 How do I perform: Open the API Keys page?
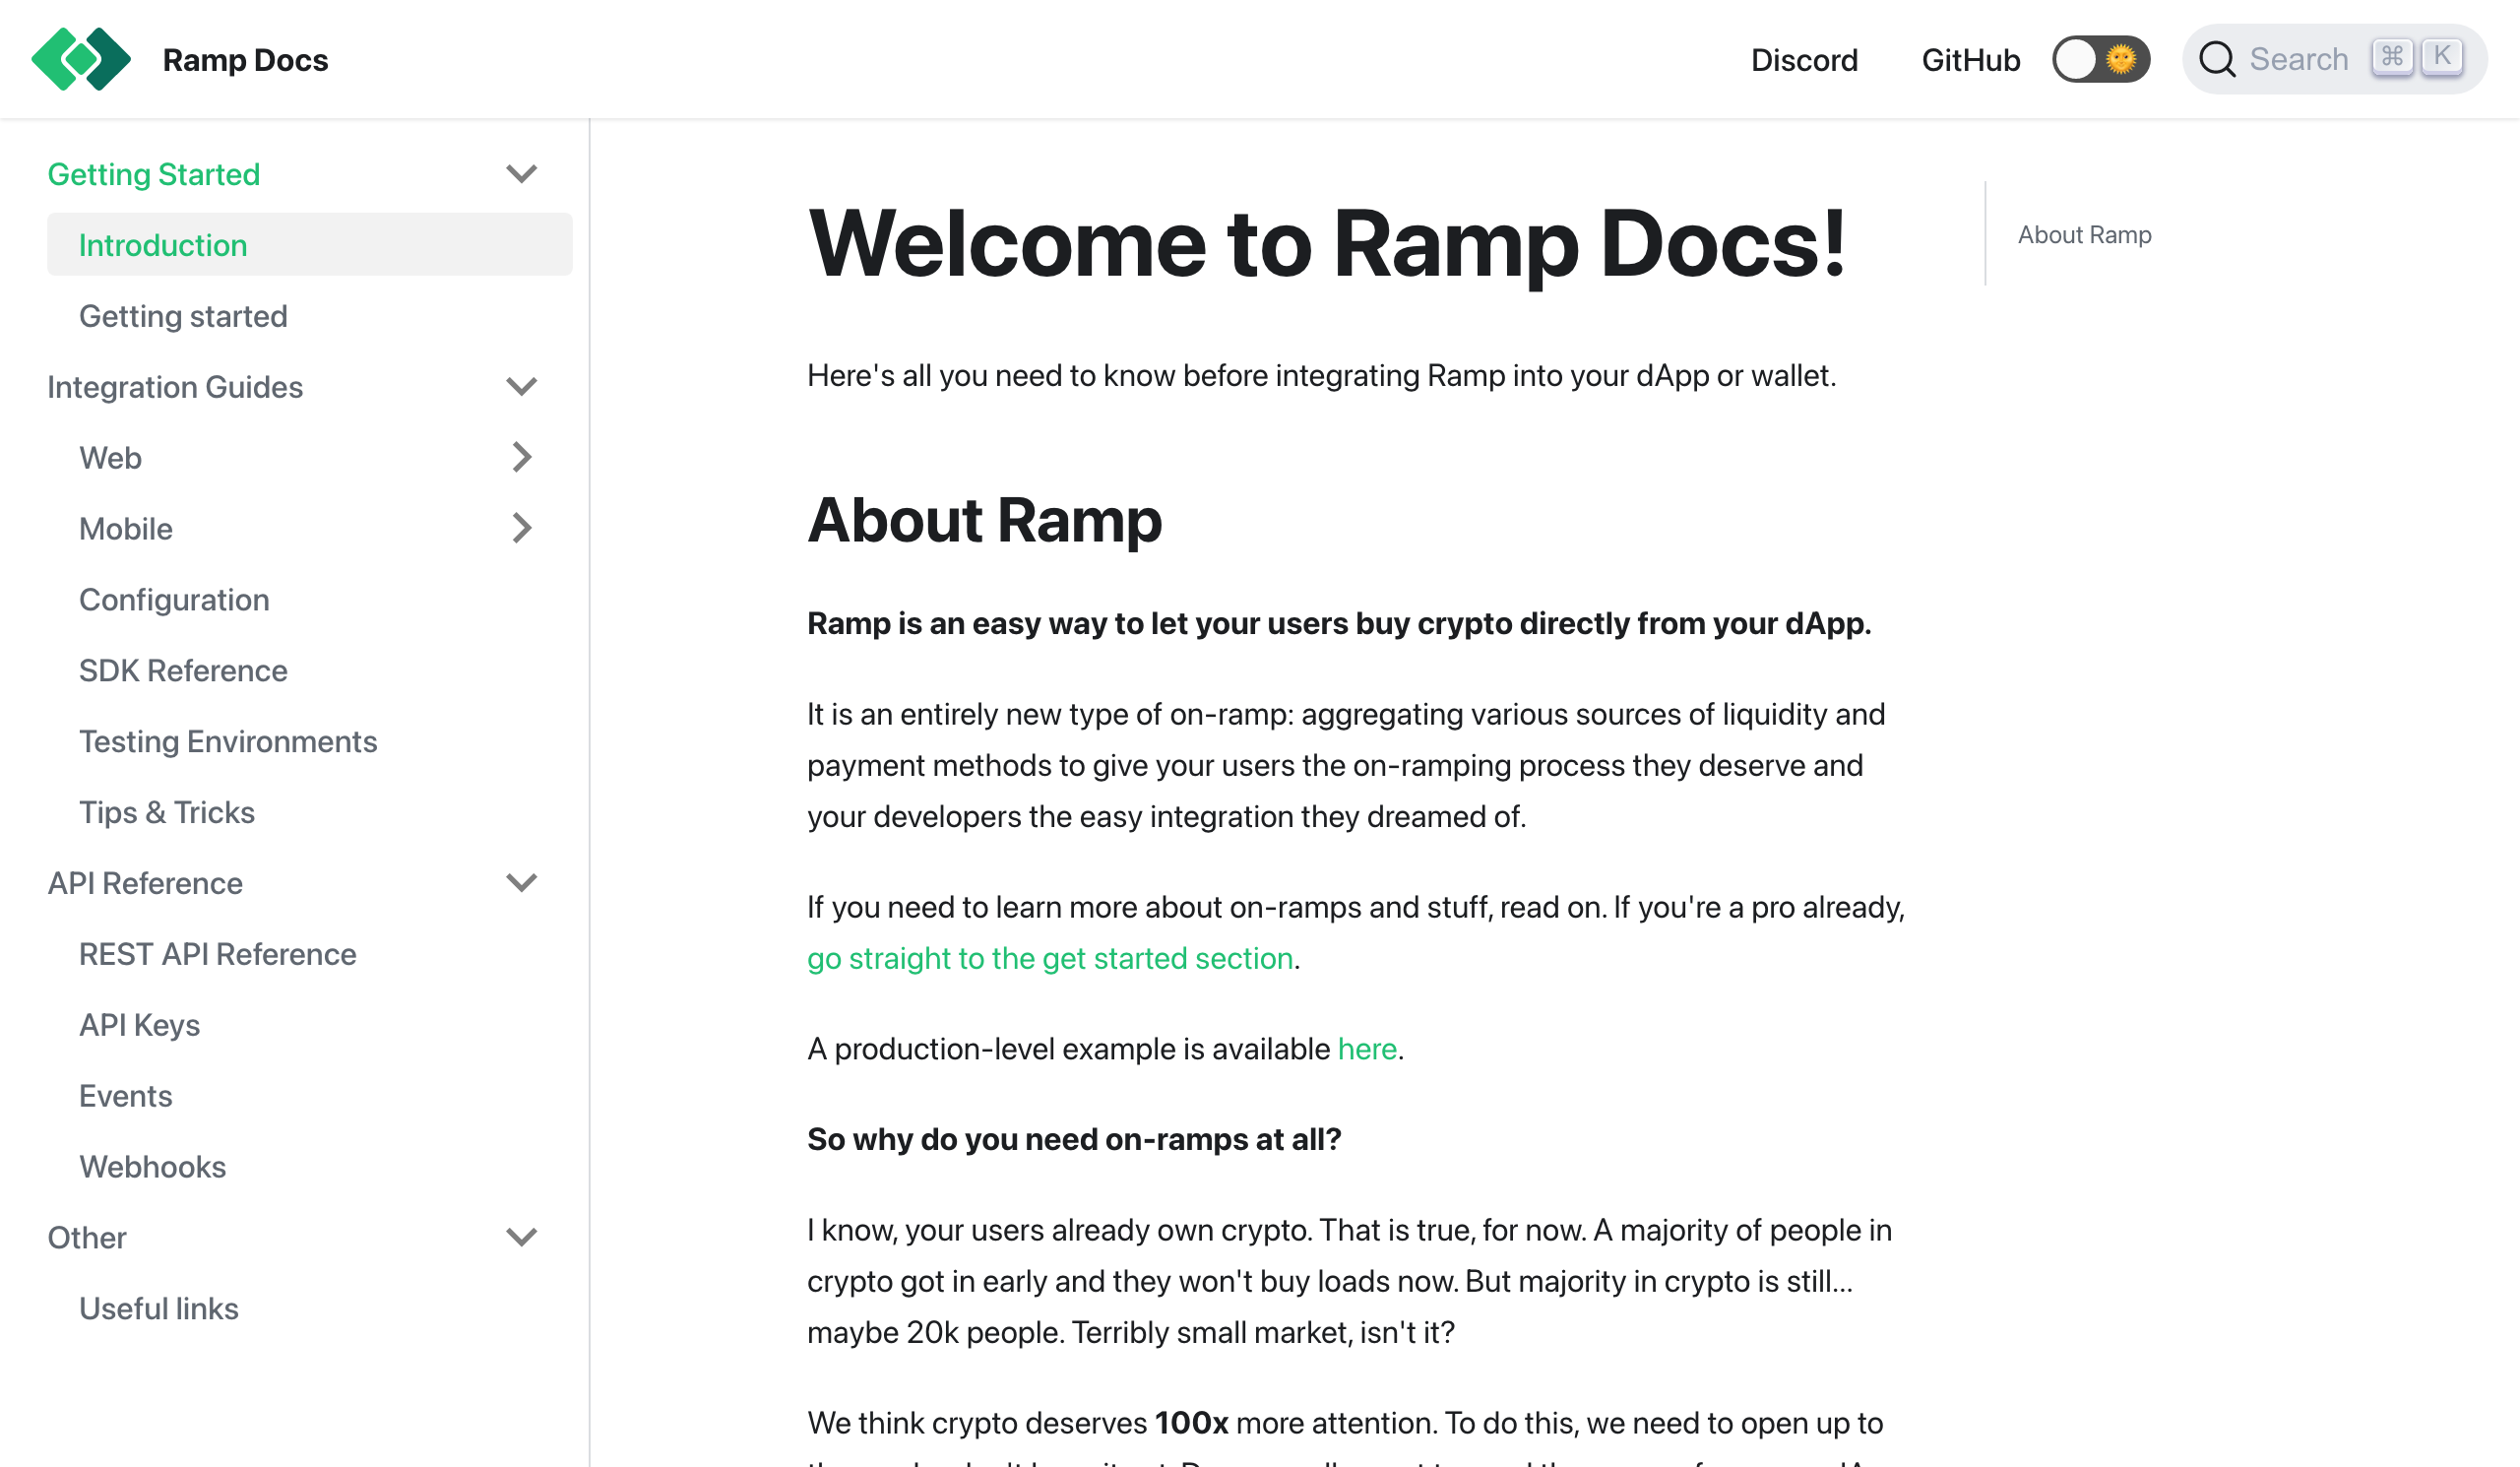point(139,1025)
